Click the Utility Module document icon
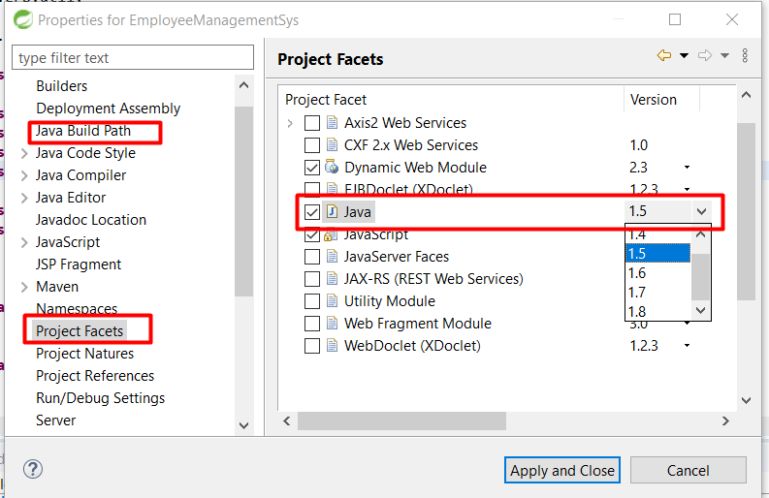 pyautogui.click(x=332, y=301)
